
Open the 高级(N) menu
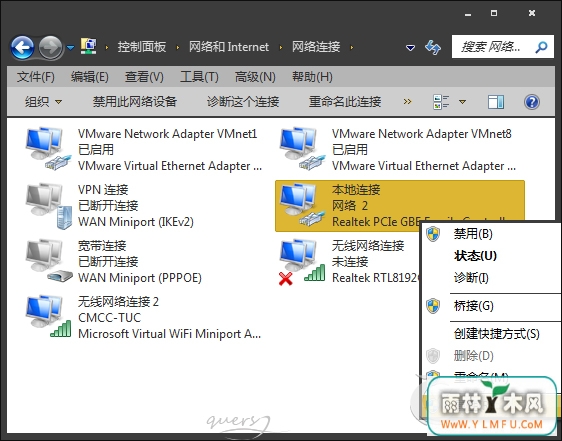pos(255,77)
